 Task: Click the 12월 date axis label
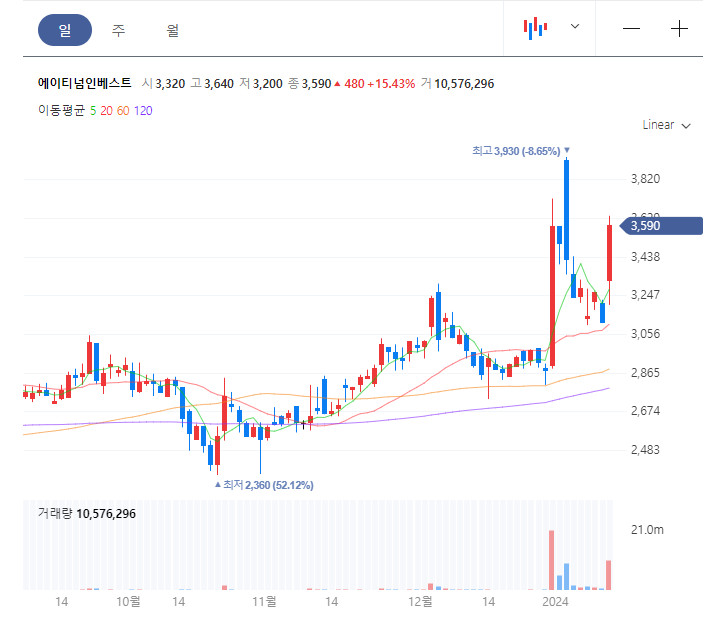tap(420, 602)
